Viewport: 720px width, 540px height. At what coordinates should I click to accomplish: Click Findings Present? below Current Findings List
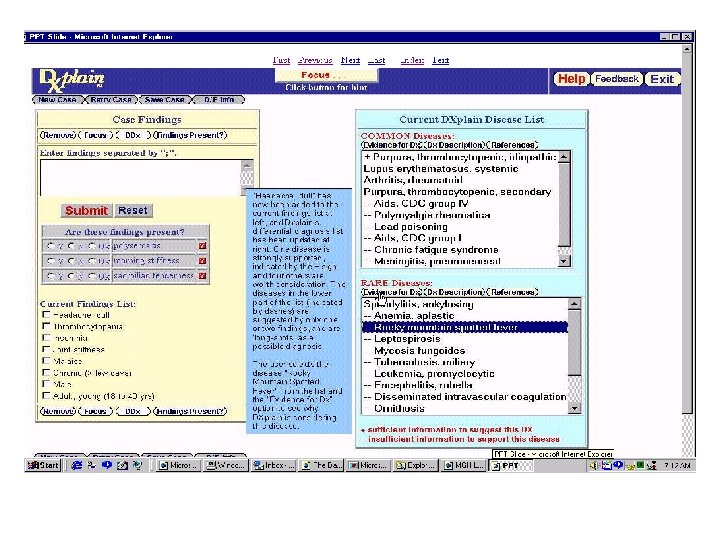(x=190, y=411)
